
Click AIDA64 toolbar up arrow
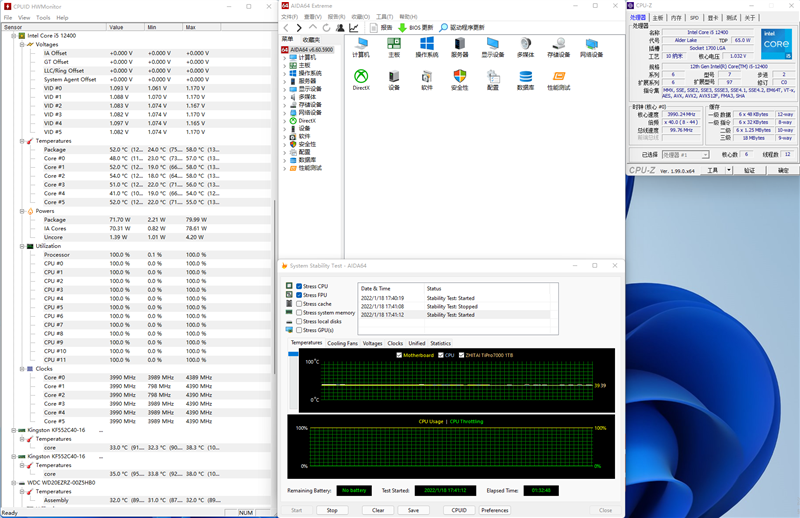tap(313, 28)
